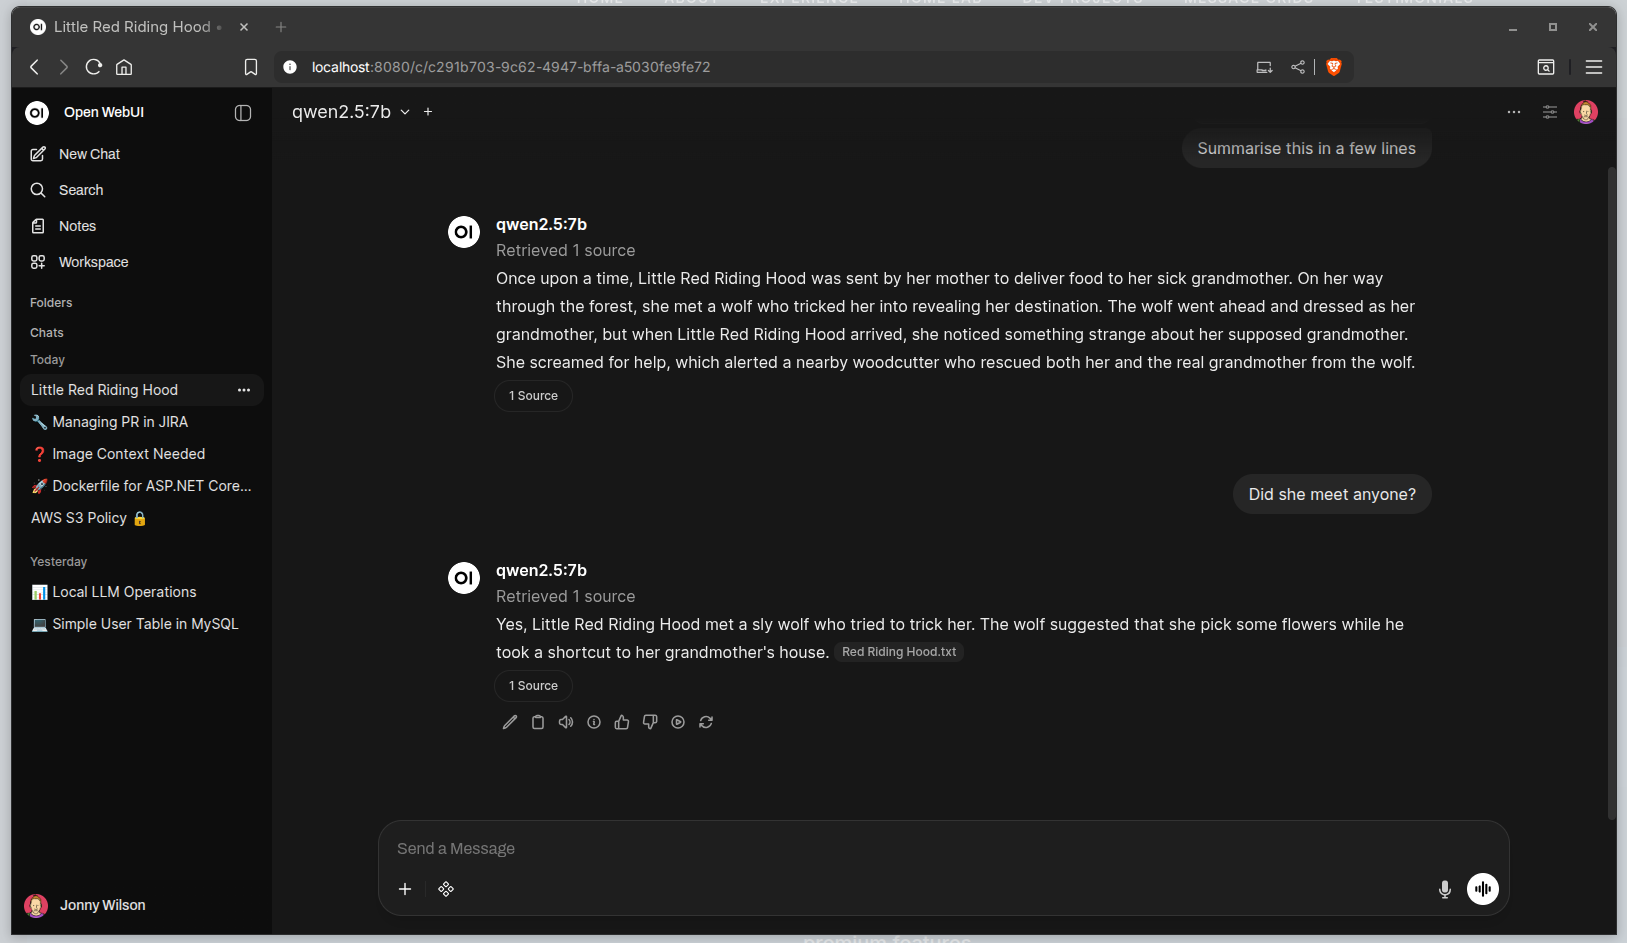The image size is (1627, 943).
Task: Regenerate the last response
Action: (x=706, y=722)
